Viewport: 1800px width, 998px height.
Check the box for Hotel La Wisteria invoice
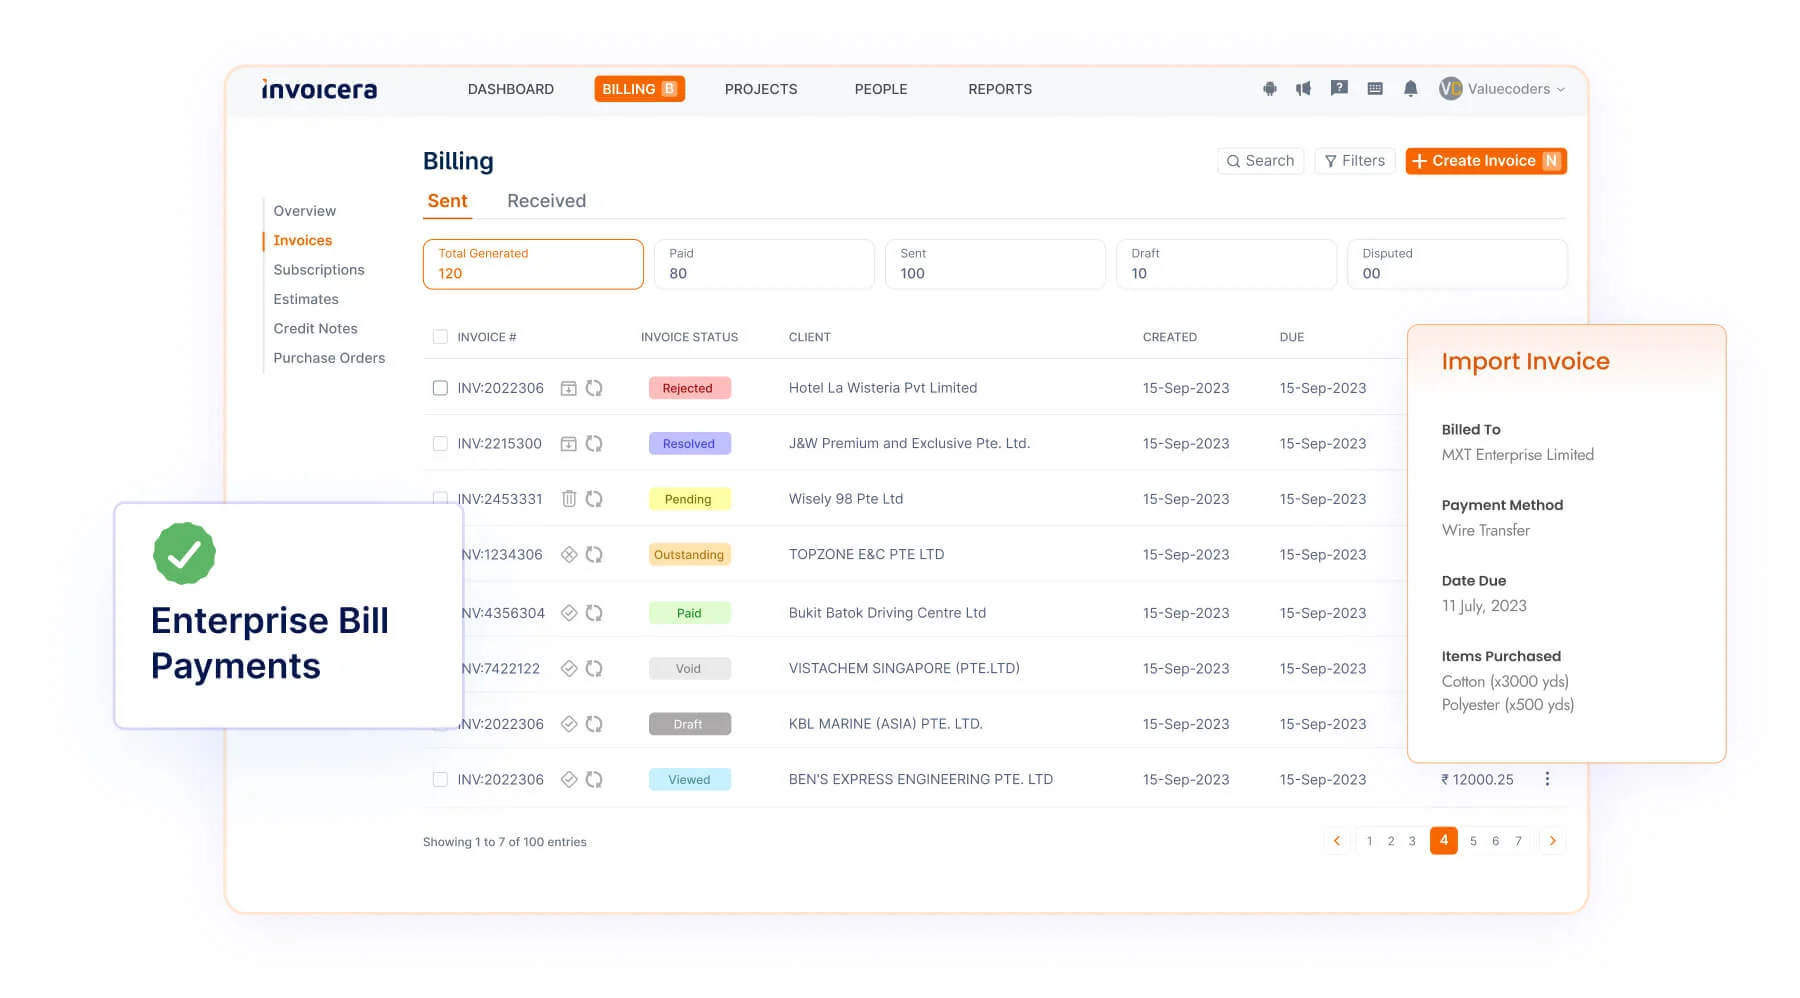coord(440,388)
